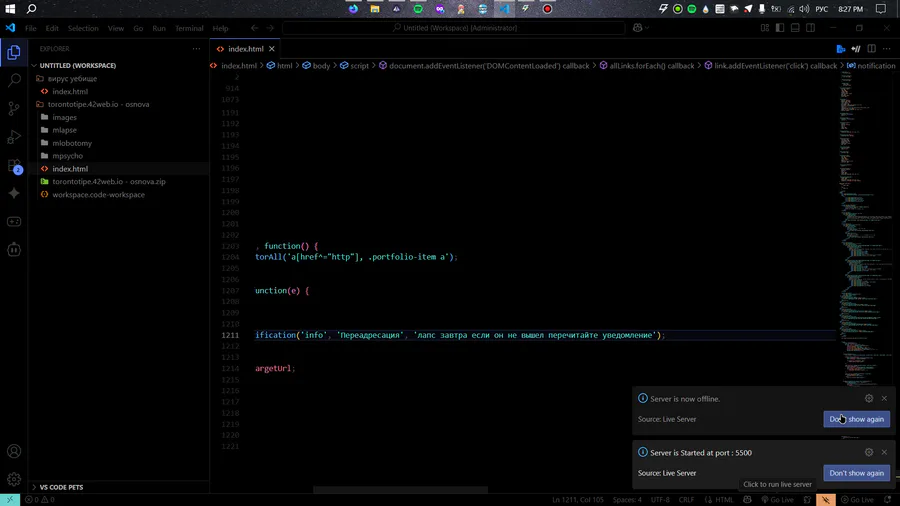Expand the mlobotomy folder
Viewport: 900px width, 506px height.
tap(72, 143)
